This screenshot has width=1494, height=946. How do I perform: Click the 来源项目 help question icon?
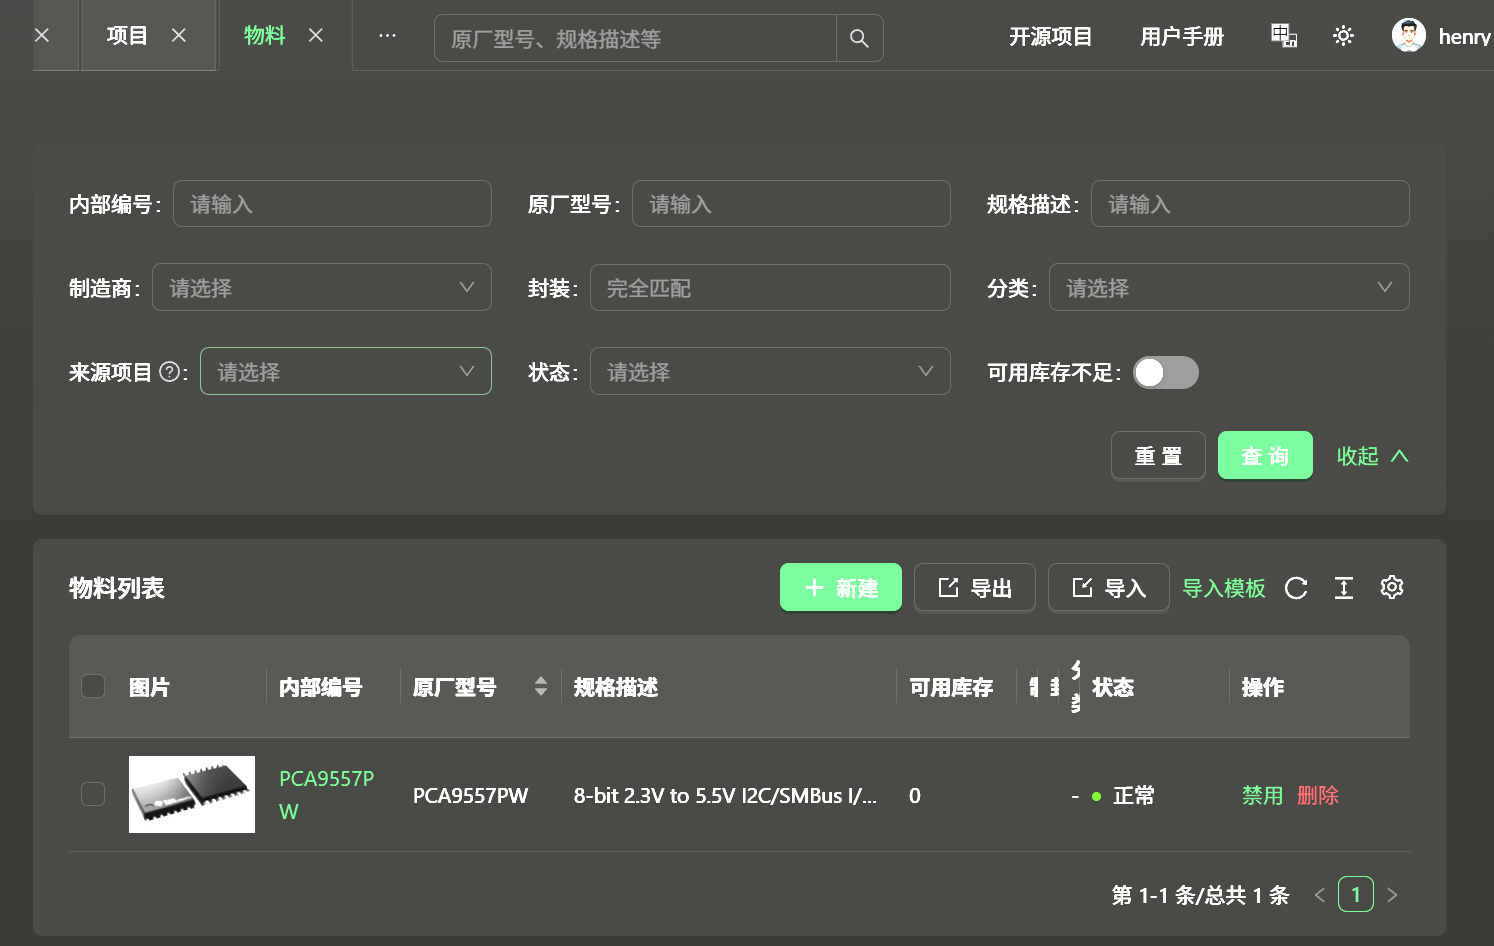[170, 372]
